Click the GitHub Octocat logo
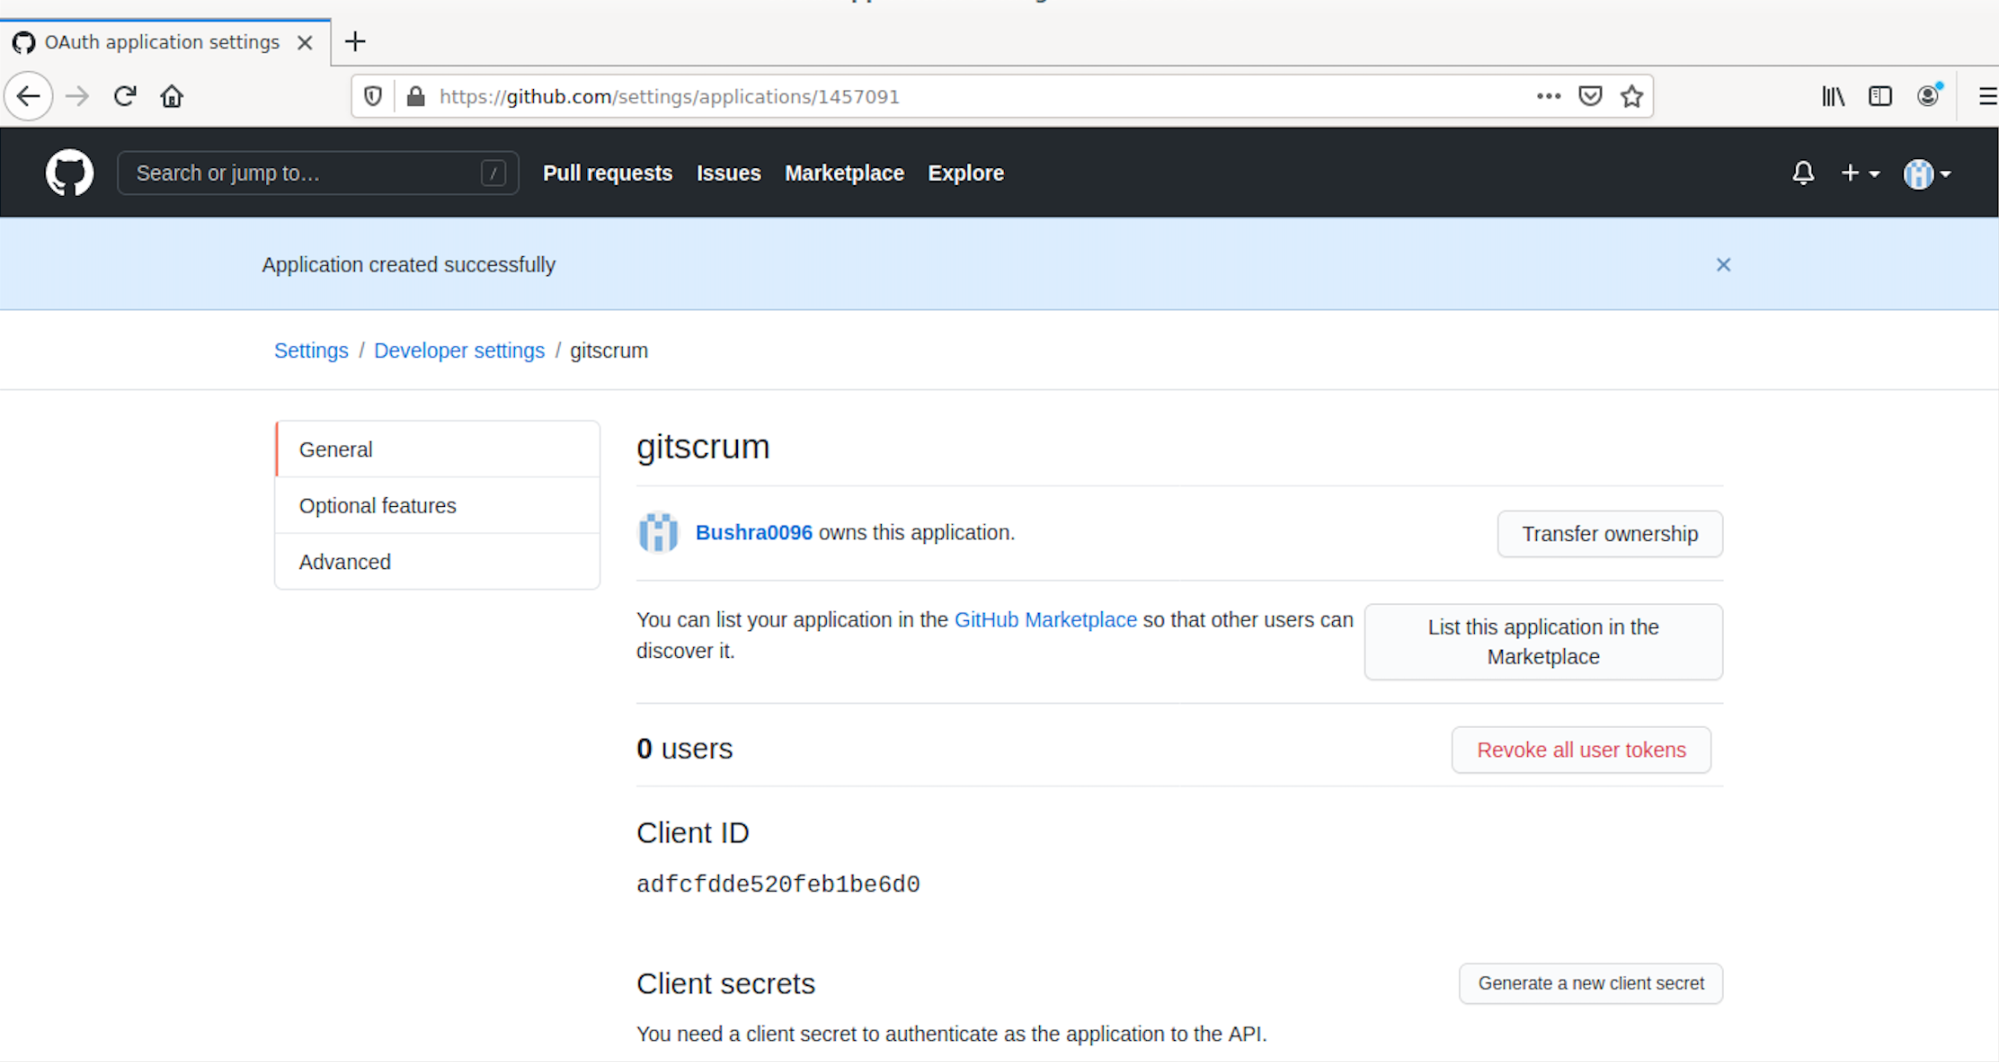This screenshot has width=1999, height=1063. [69, 173]
